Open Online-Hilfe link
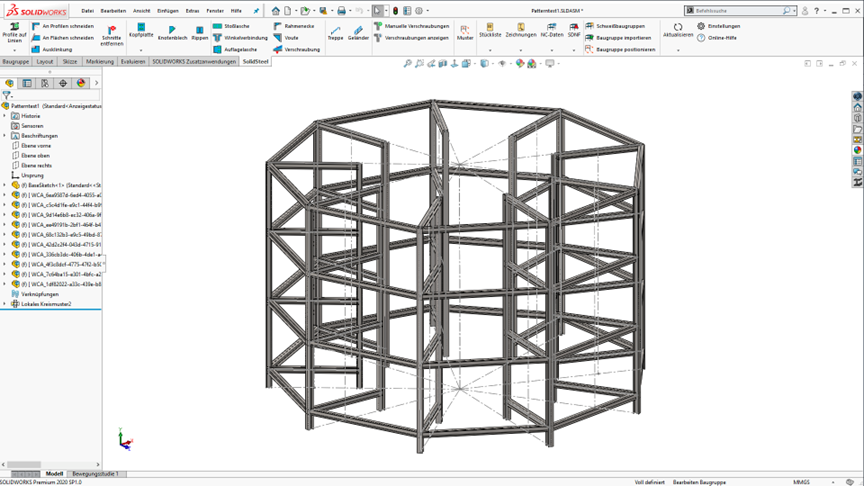The width and height of the screenshot is (864, 486). 720,37
